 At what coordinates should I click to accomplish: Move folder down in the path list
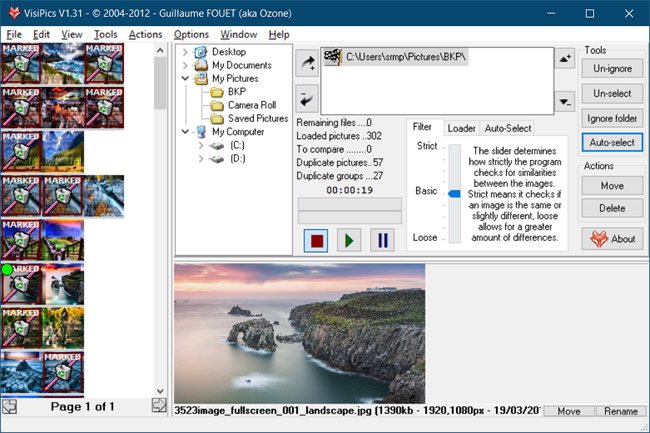point(564,100)
